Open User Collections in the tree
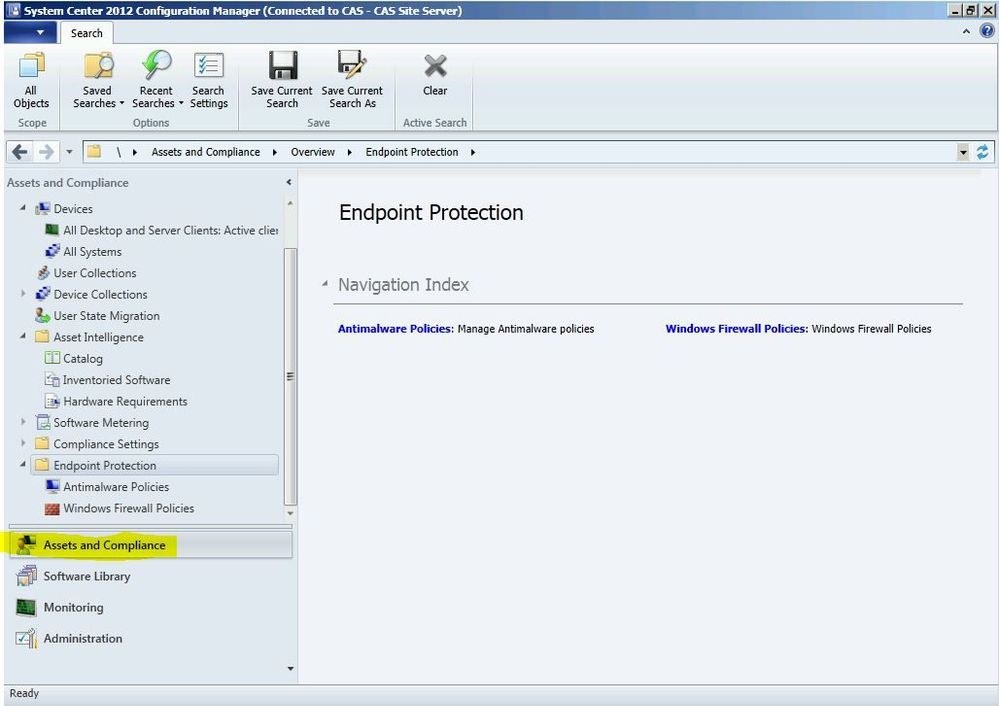Viewport: 999px width, 706px height. click(x=86, y=273)
